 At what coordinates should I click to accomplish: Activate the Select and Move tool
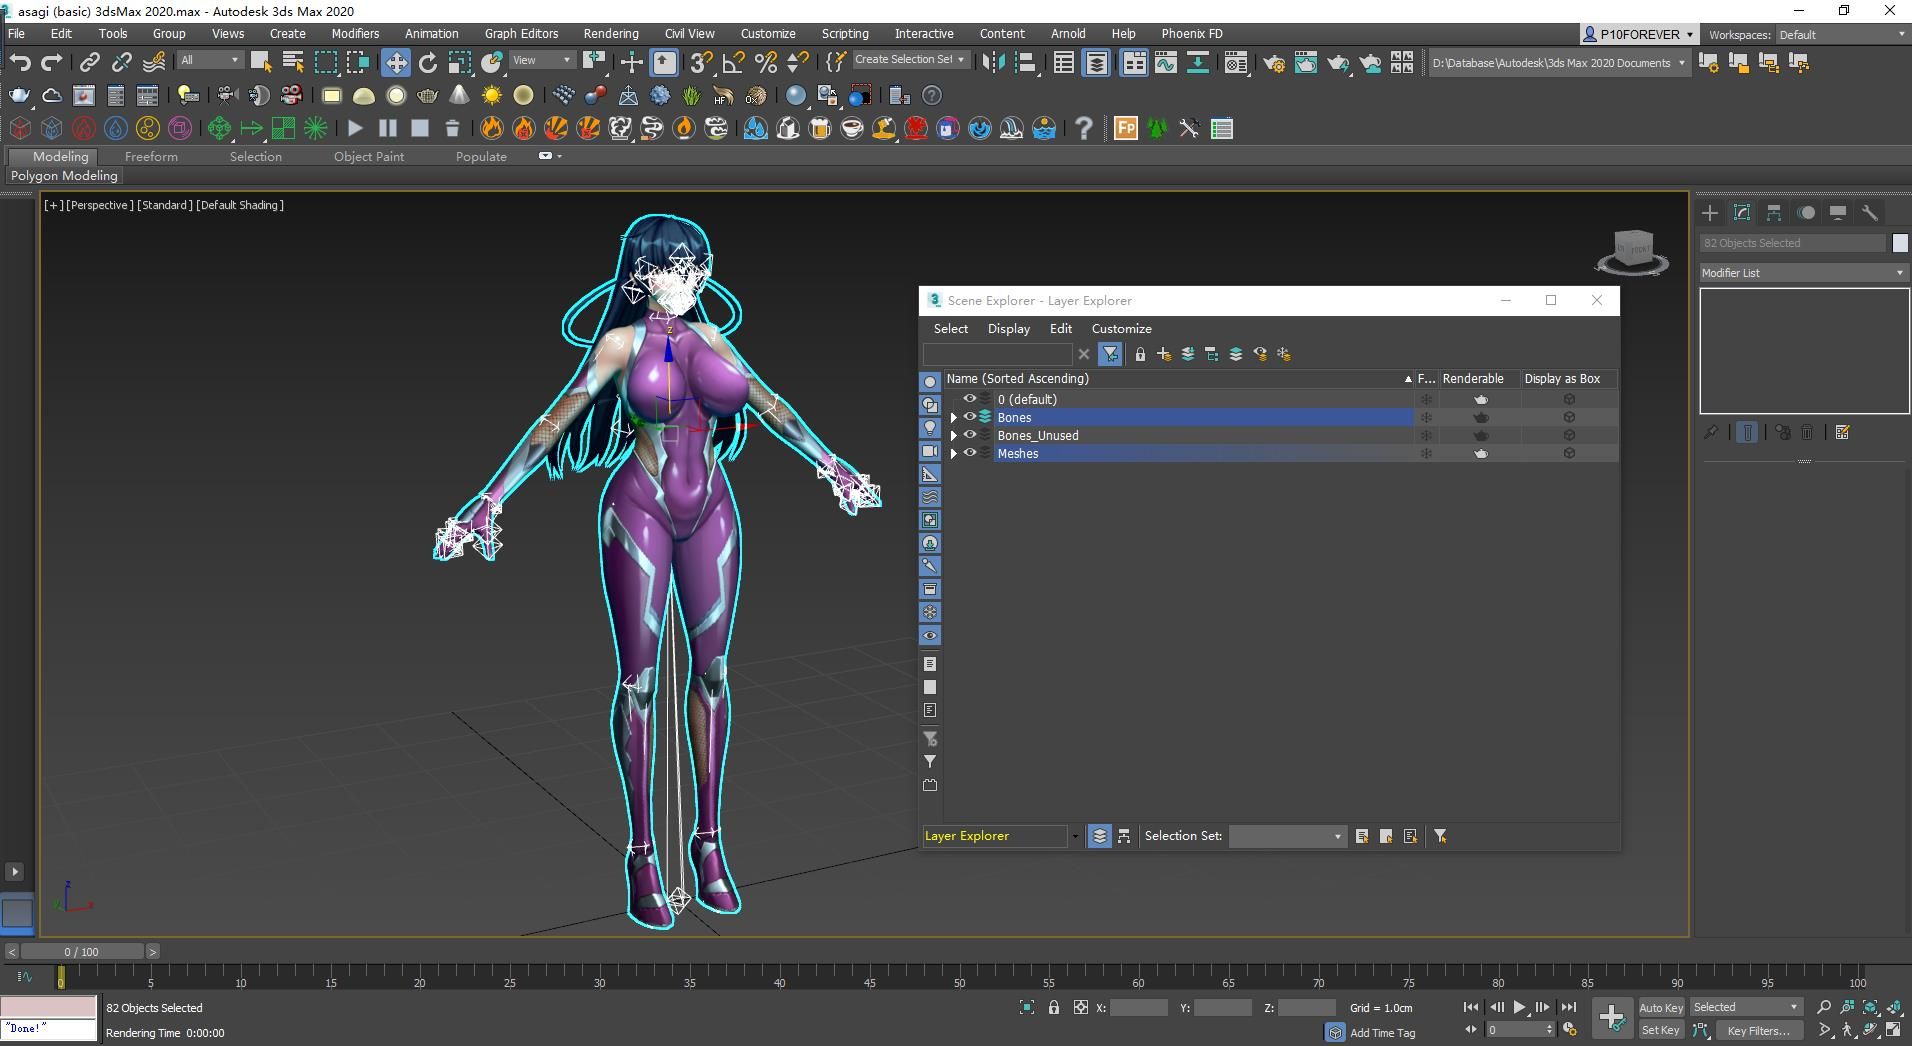coord(396,62)
